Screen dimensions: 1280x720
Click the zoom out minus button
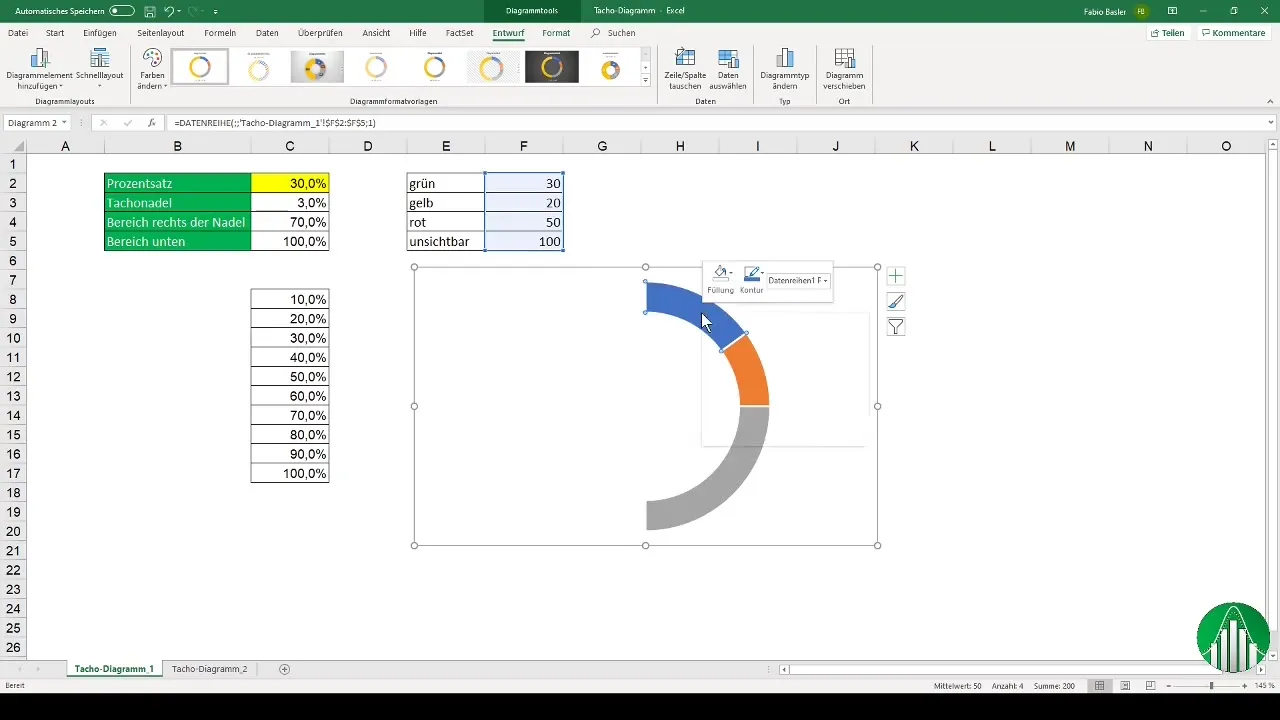(x=1168, y=685)
